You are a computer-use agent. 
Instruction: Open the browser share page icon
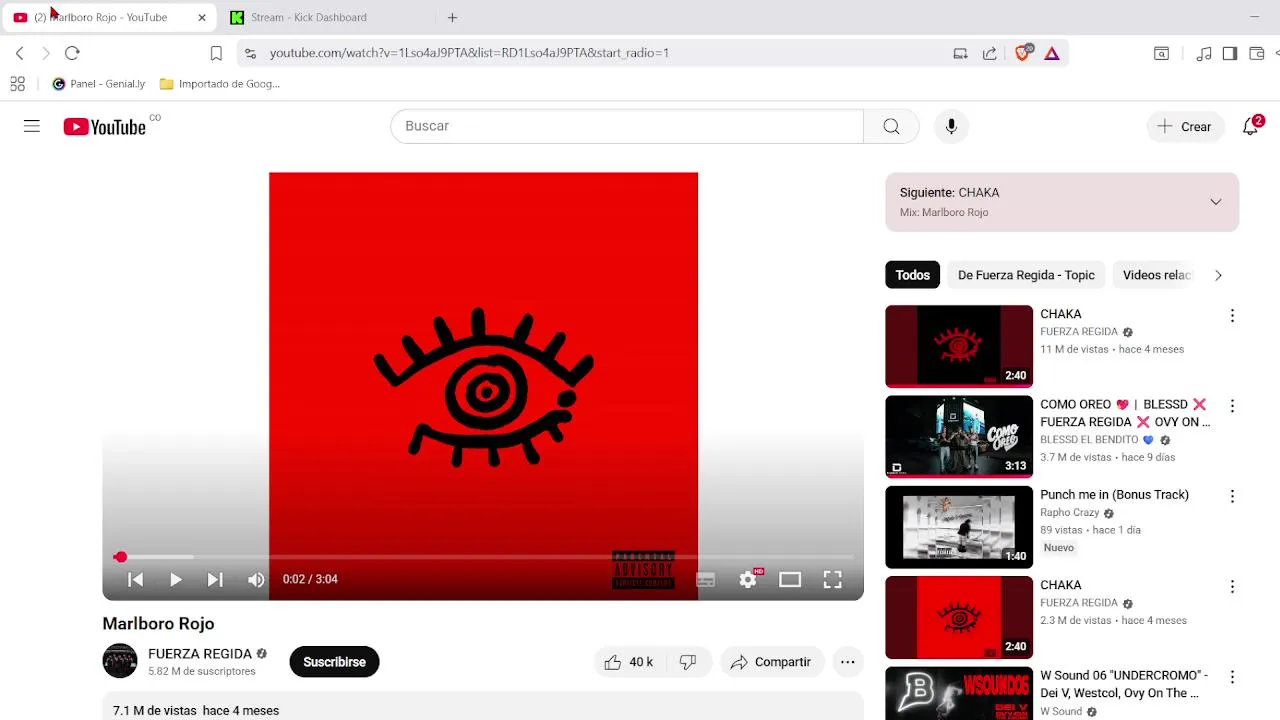(989, 53)
